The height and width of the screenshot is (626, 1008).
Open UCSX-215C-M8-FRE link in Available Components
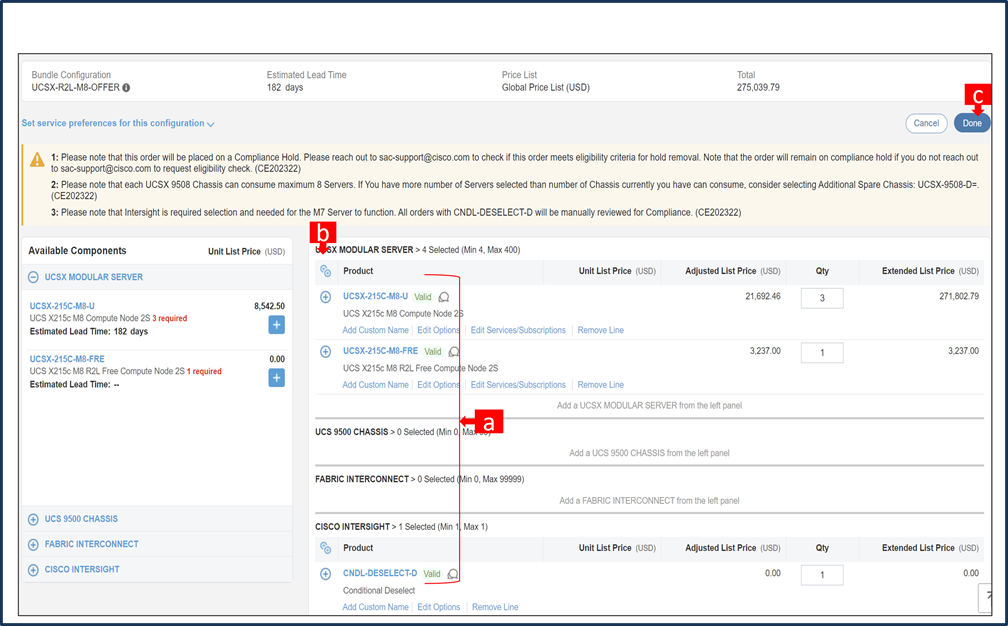67,359
